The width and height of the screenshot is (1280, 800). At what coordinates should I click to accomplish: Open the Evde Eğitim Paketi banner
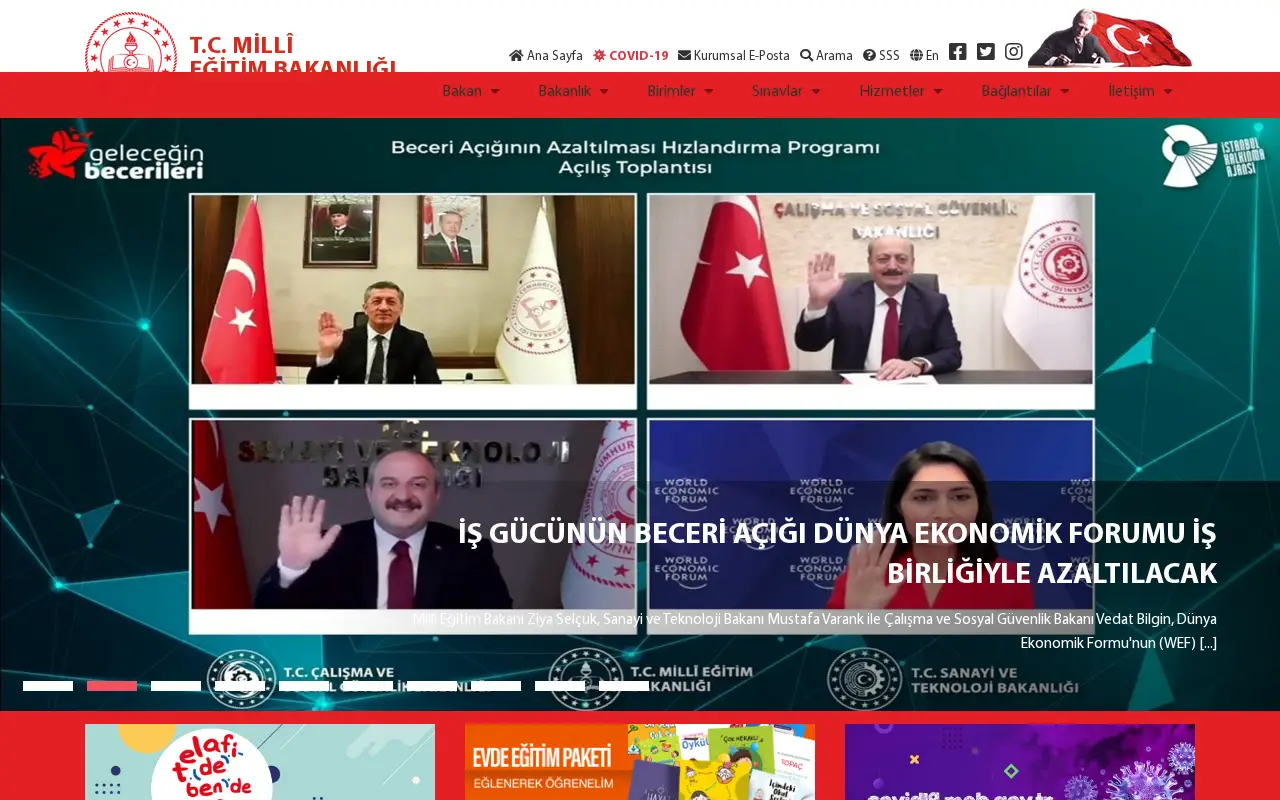640,762
